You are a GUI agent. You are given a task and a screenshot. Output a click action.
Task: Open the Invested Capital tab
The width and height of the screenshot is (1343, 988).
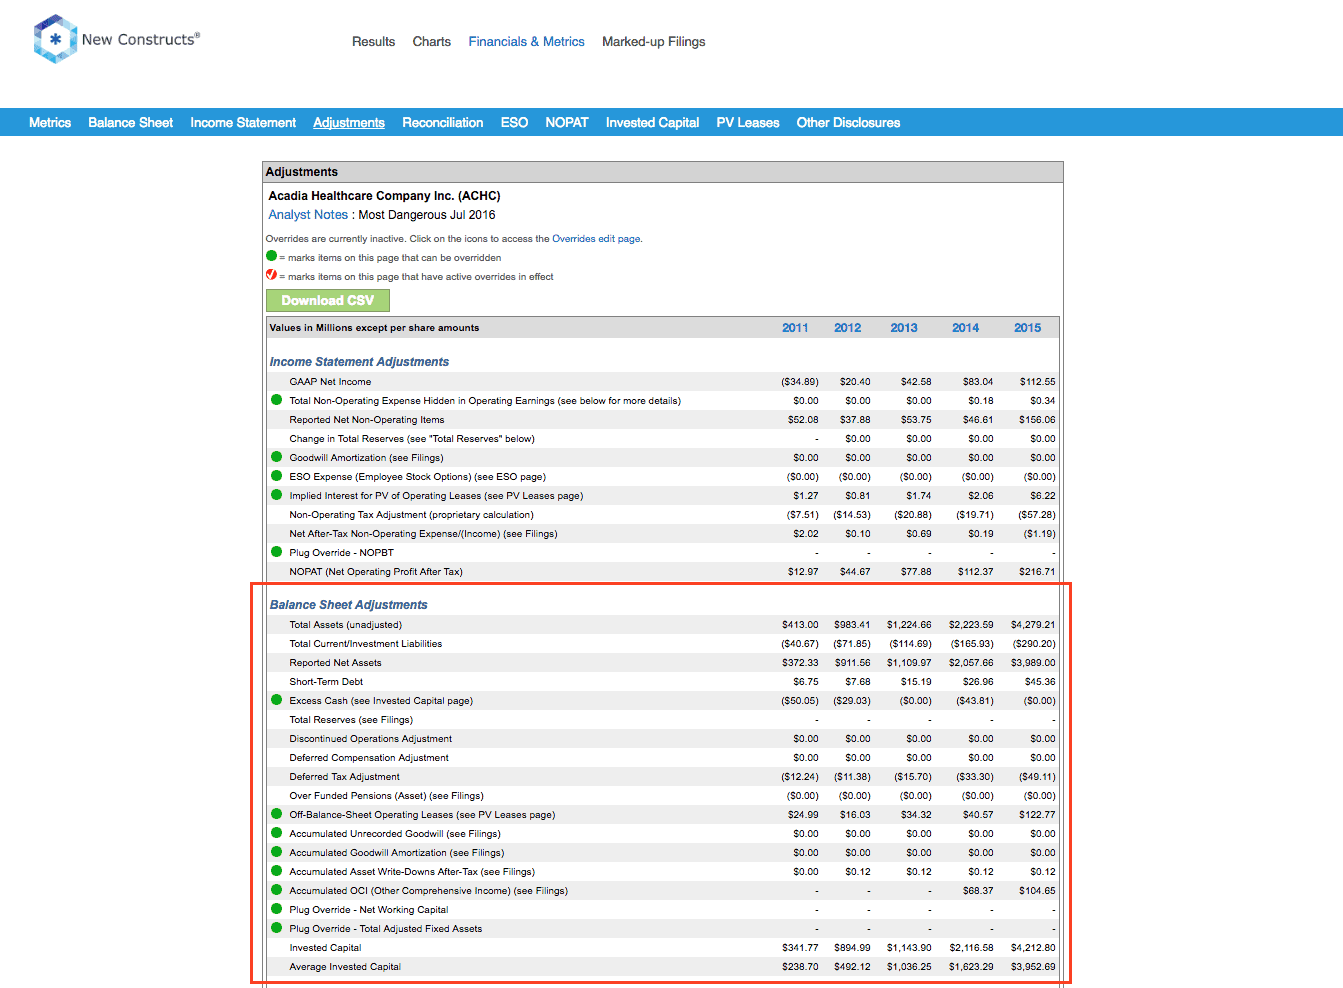click(x=652, y=123)
